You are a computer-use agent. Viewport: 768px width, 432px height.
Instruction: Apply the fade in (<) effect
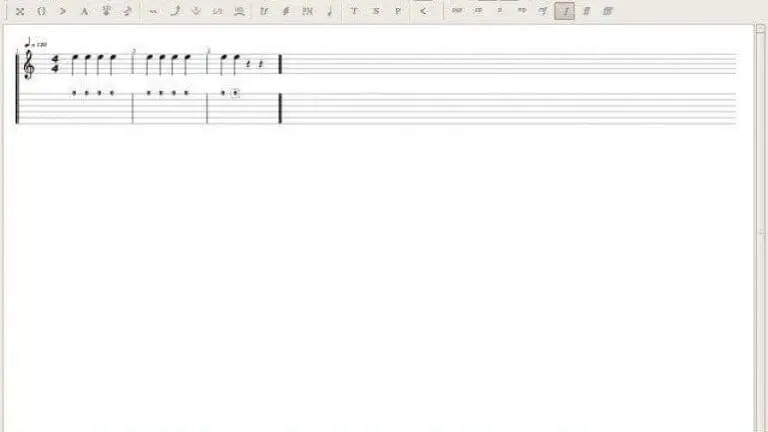[x=424, y=11]
